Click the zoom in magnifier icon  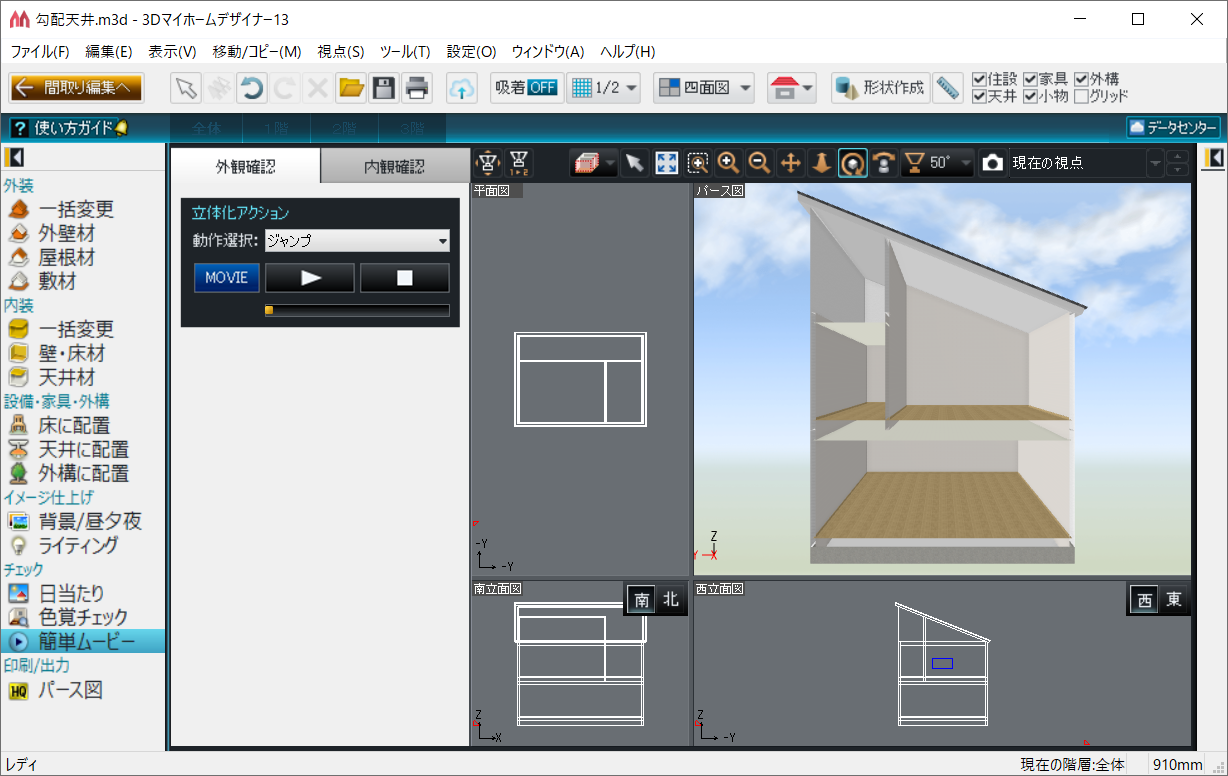[x=729, y=163]
